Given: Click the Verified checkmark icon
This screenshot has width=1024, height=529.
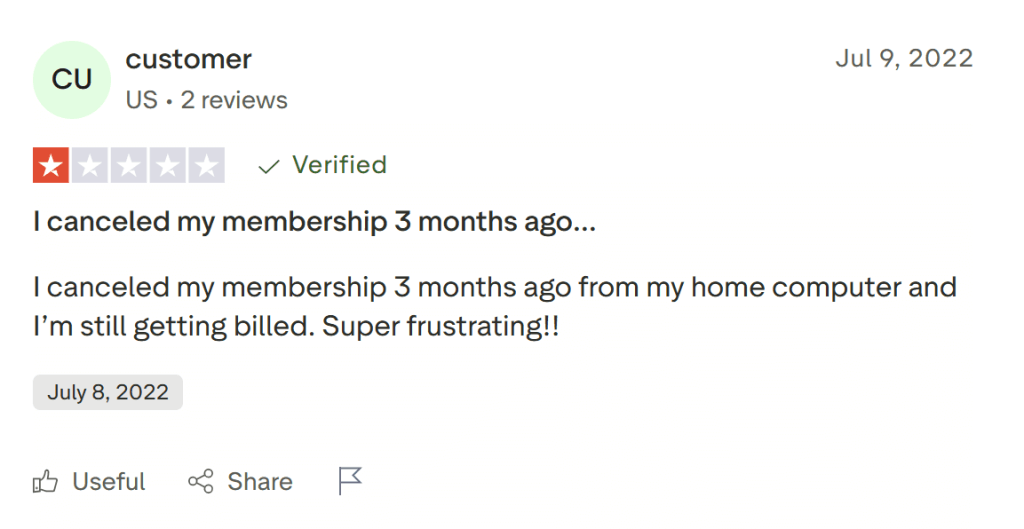Looking at the screenshot, I should (x=267, y=166).
